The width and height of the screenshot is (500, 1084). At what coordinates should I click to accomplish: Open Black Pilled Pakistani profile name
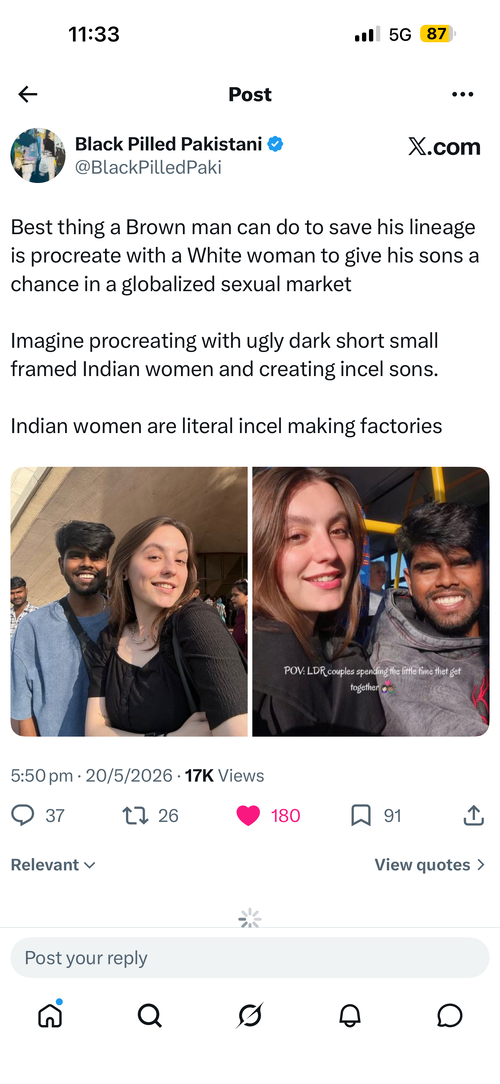(x=168, y=144)
